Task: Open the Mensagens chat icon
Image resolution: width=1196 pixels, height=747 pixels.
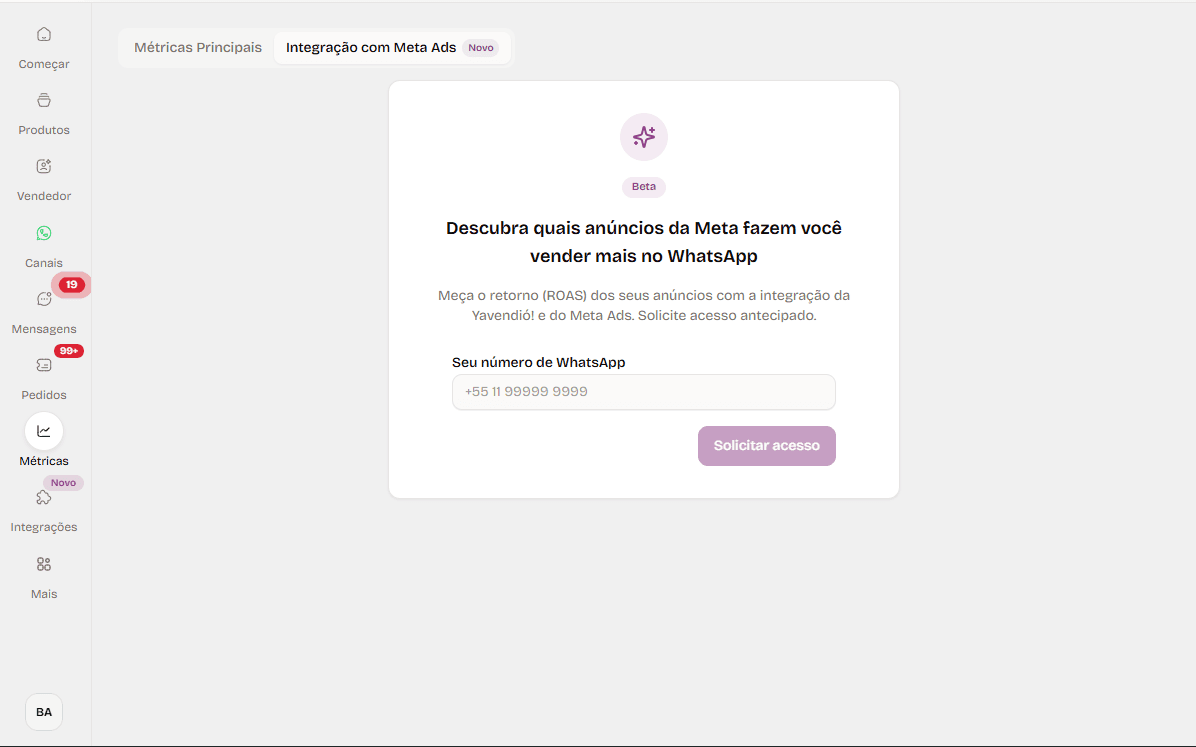Action: tap(43, 299)
